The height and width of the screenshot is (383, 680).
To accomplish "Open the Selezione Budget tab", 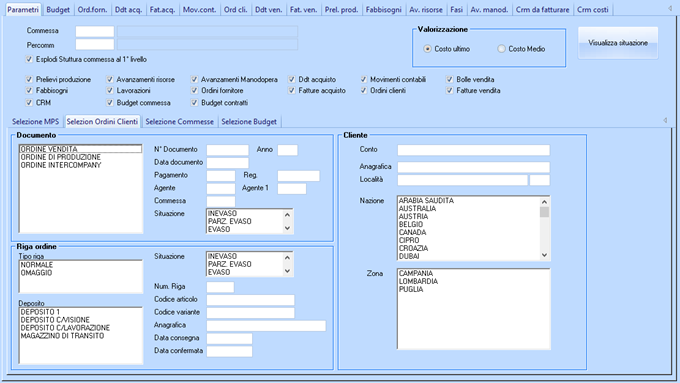I will coord(249,122).
